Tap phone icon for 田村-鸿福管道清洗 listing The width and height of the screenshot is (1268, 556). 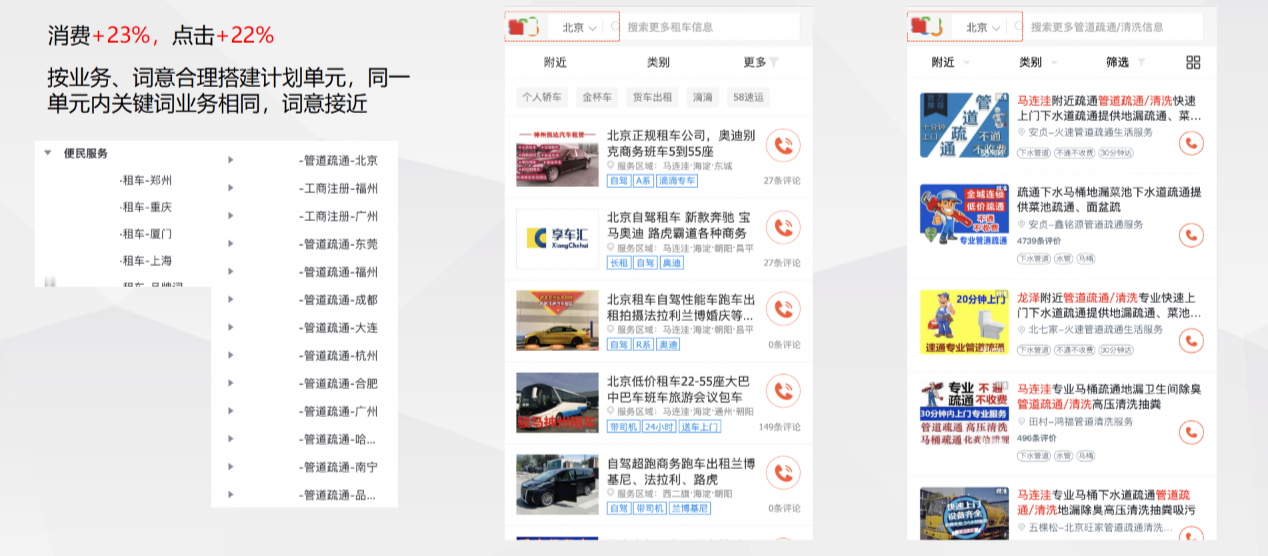1190,432
